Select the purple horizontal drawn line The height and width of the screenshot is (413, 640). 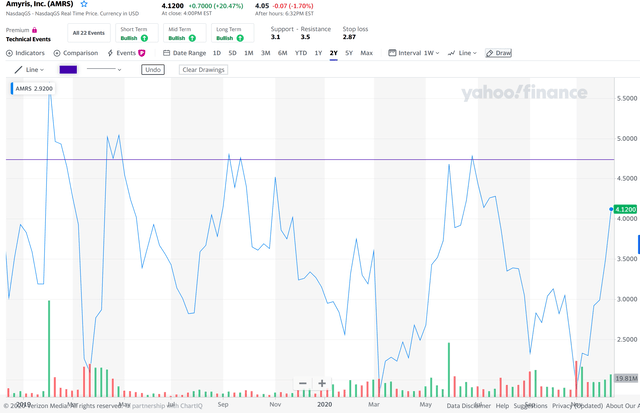pos(310,160)
